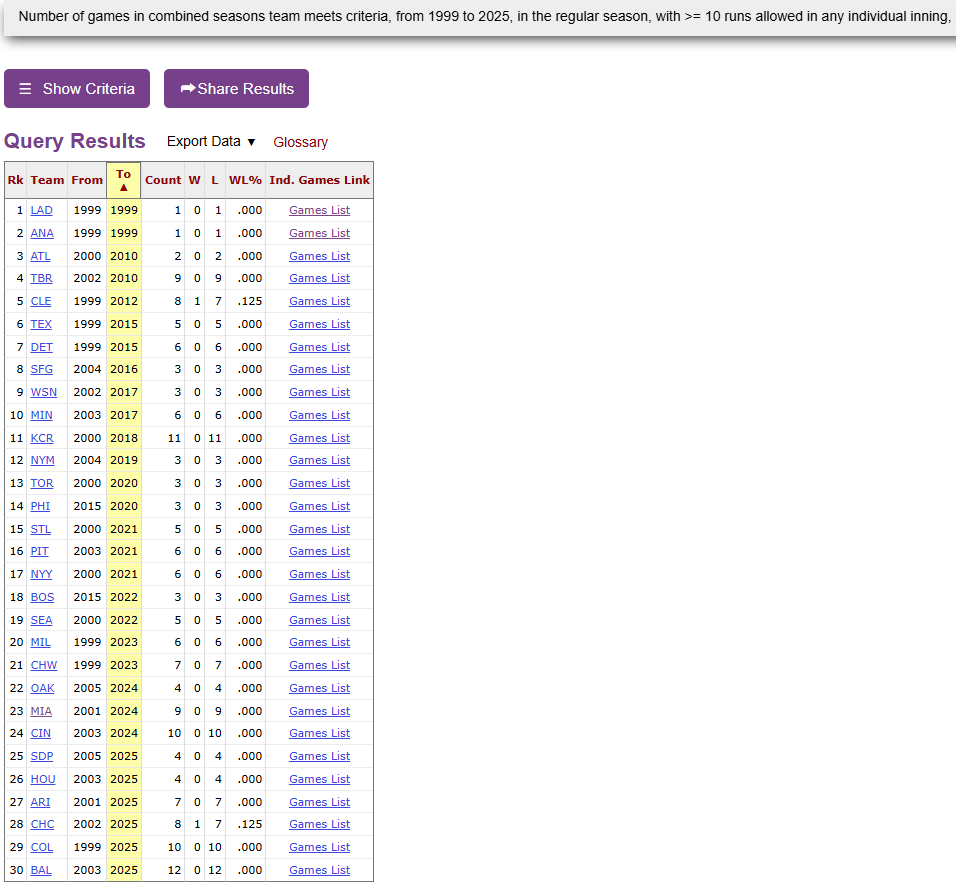Viewport: 956px width, 886px height.
Task: Open the ANA team link
Action: pyautogui.click(x=42, y=234)
